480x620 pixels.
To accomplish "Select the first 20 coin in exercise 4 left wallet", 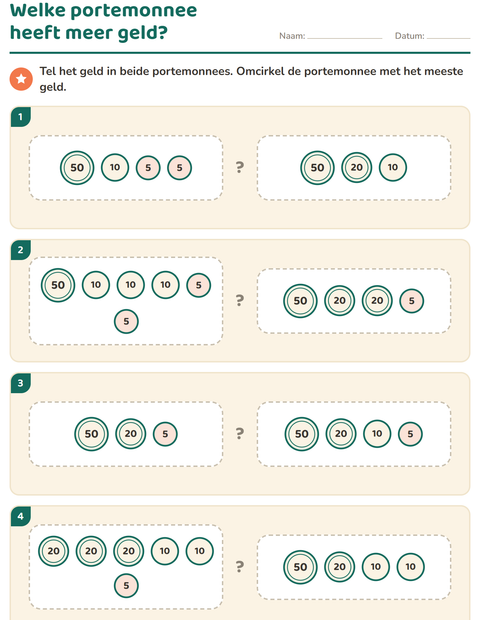I will click(x=53, y=551).
